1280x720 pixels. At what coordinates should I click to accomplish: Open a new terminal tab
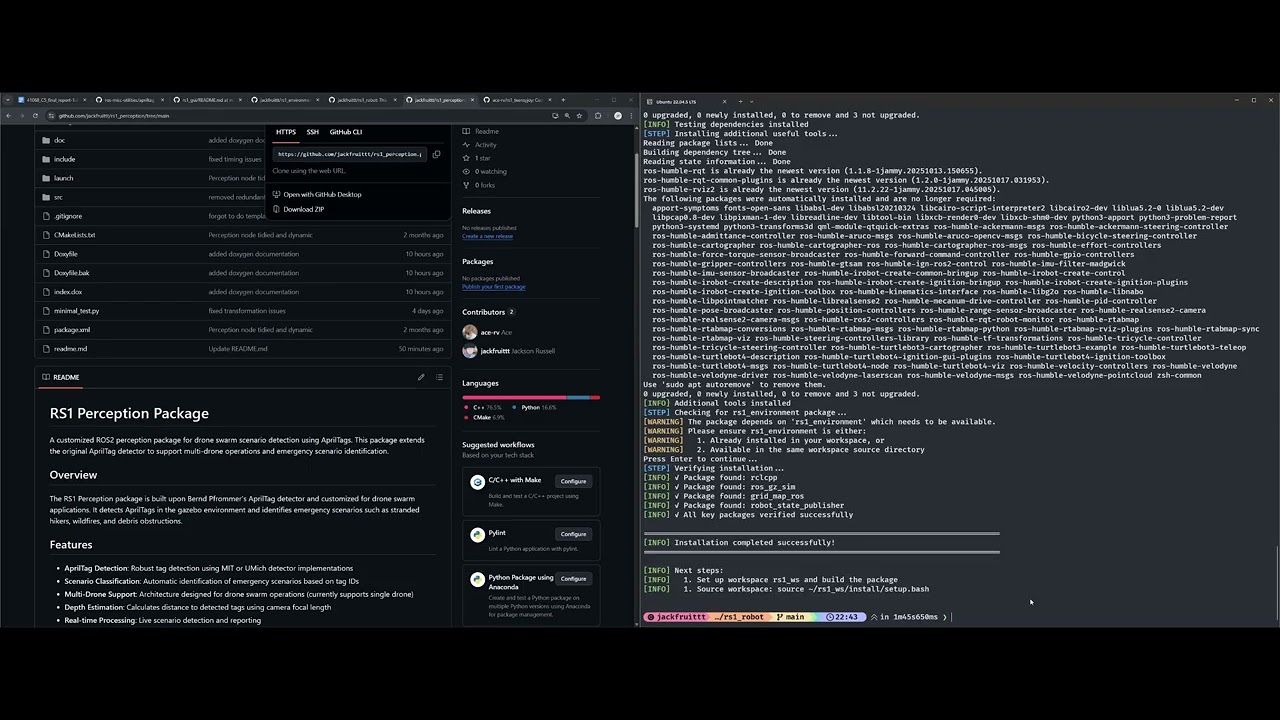[739, 101]
